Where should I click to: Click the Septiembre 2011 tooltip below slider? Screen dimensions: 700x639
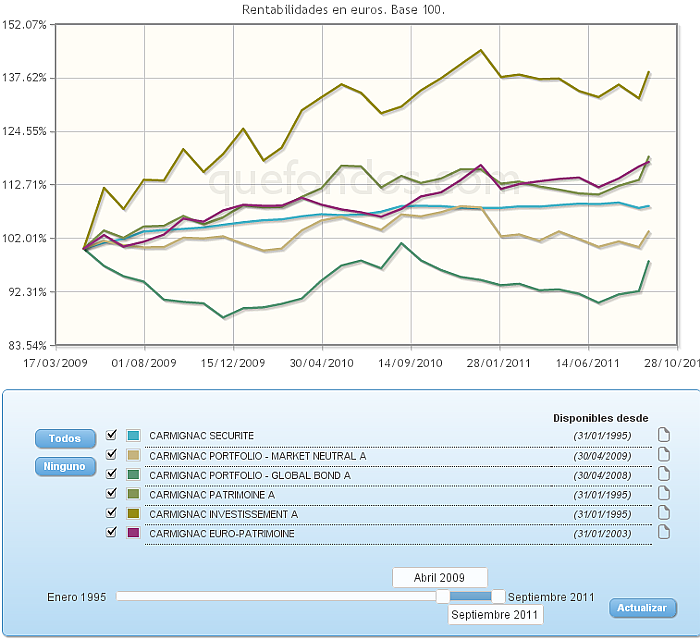click(495, 615)
